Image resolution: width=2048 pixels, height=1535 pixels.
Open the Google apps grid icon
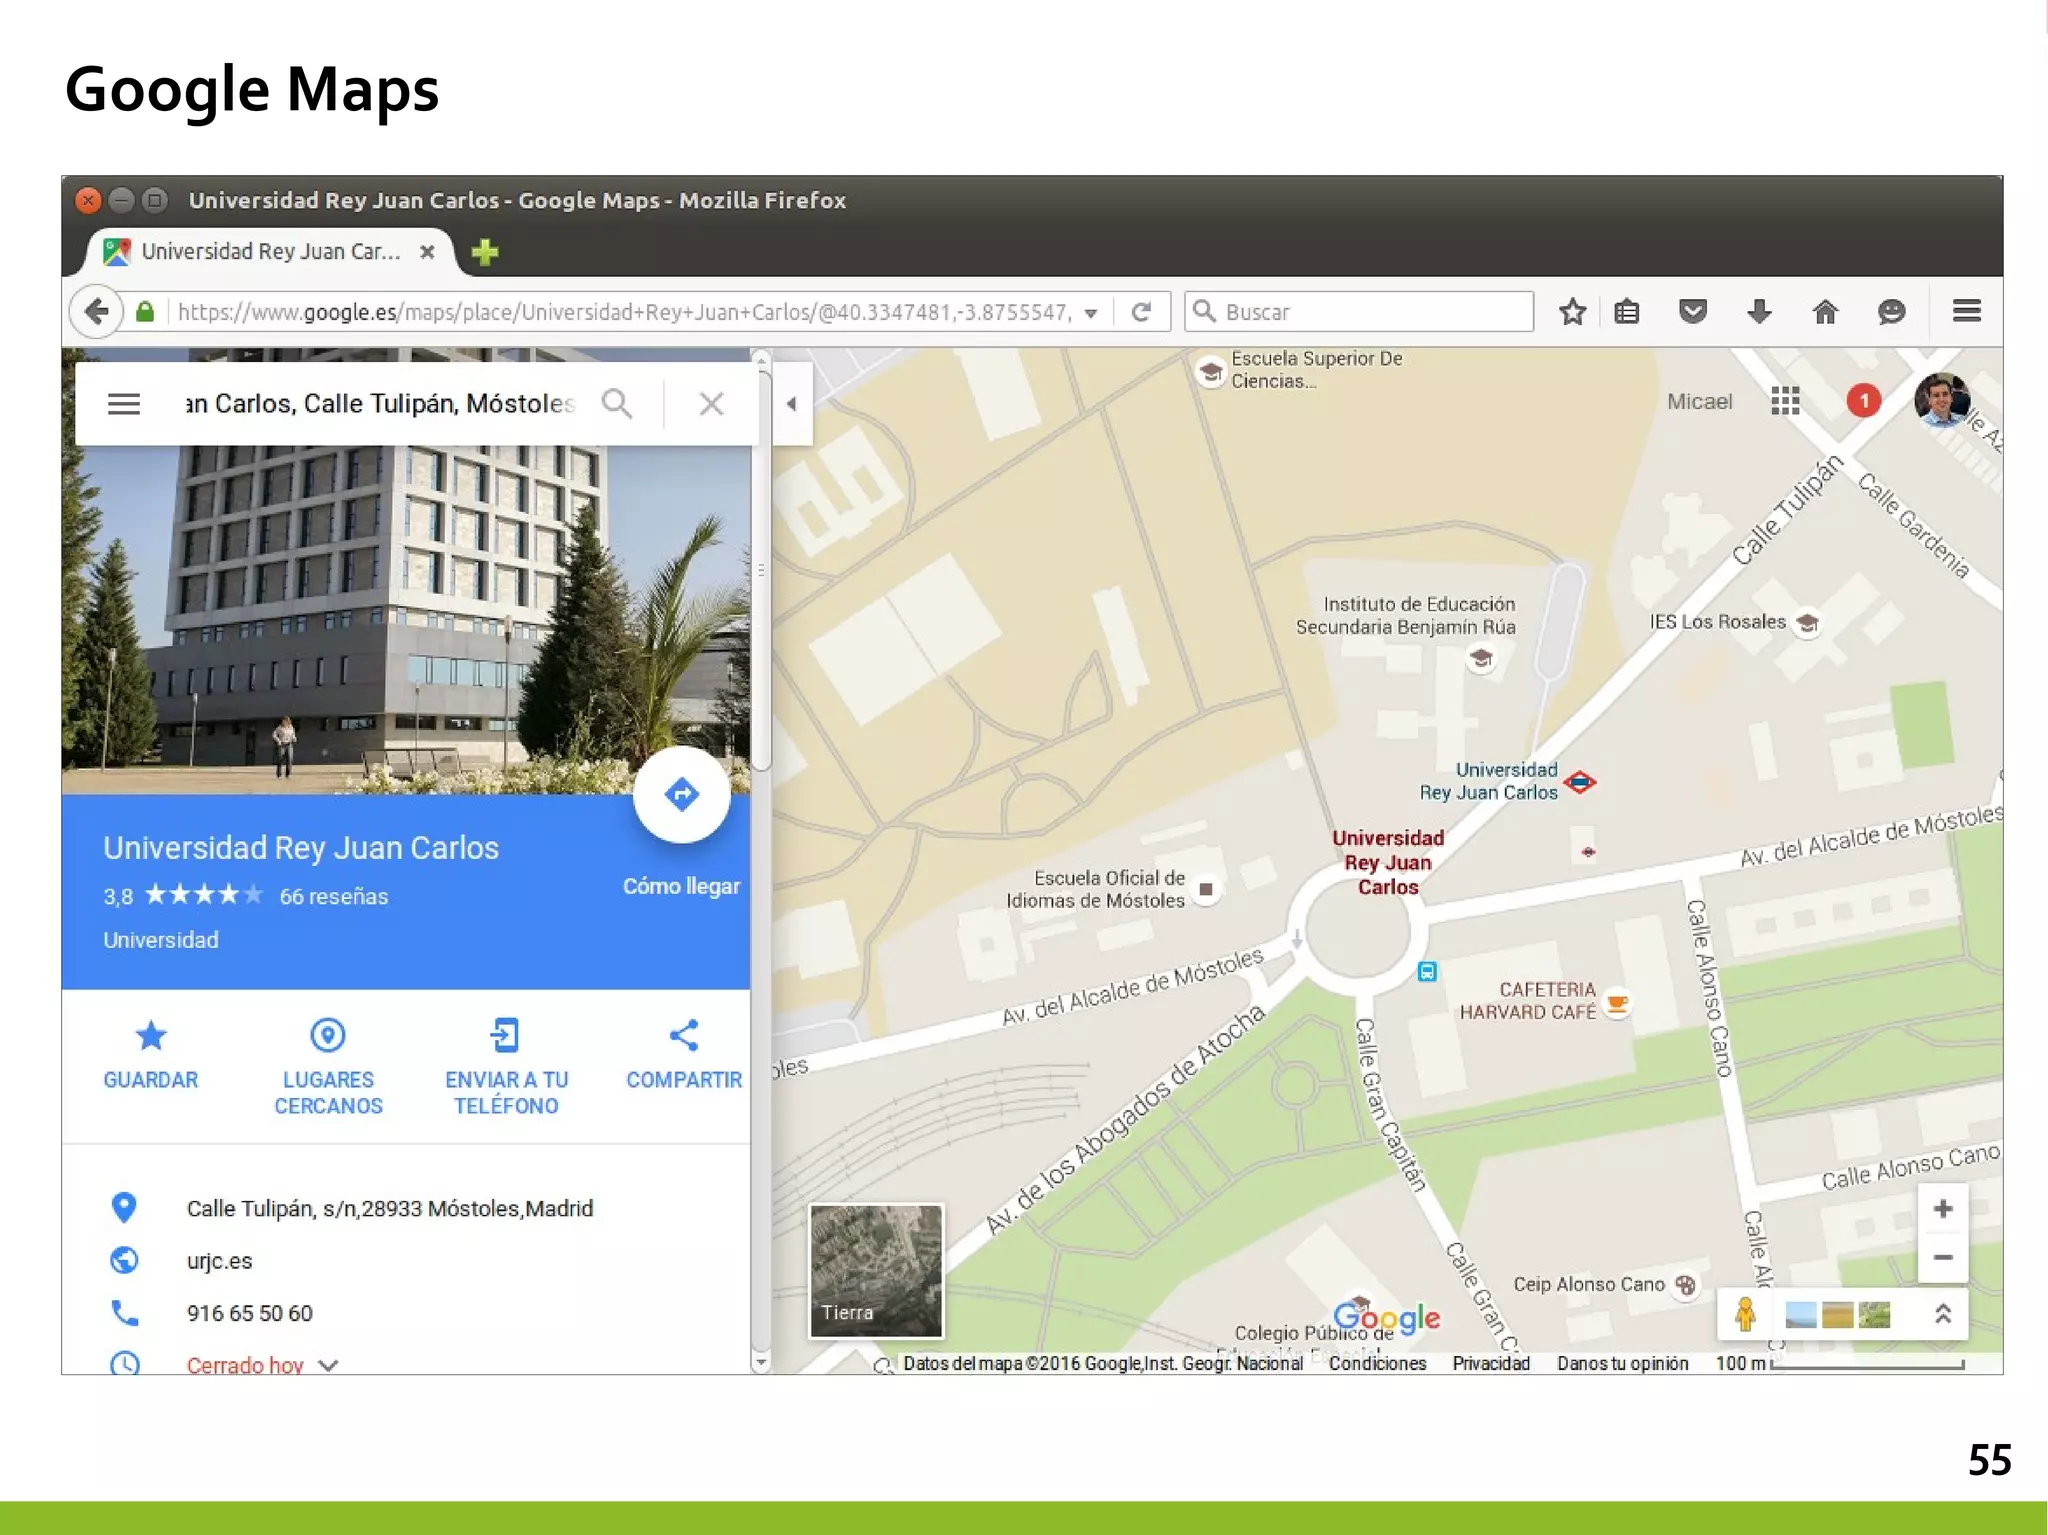[1785, 401]
